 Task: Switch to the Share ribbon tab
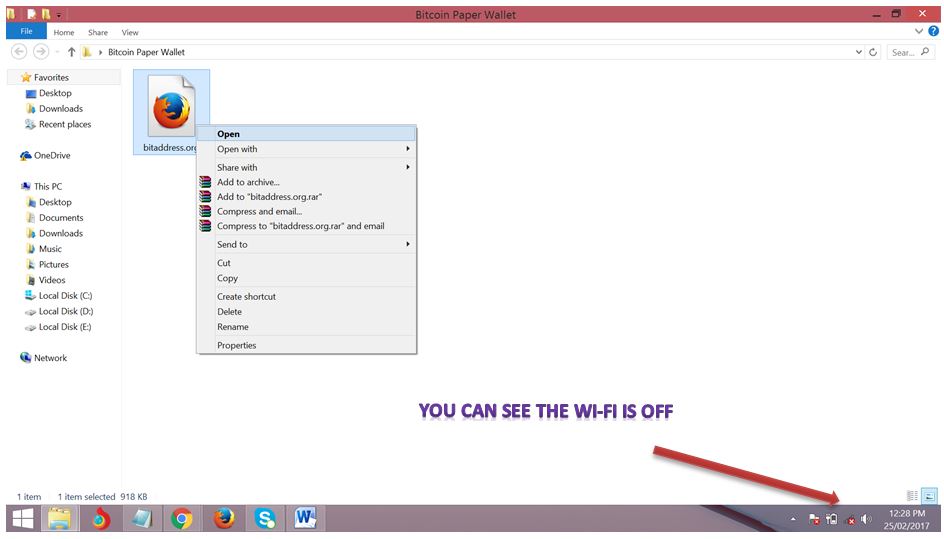pos(98,33)
